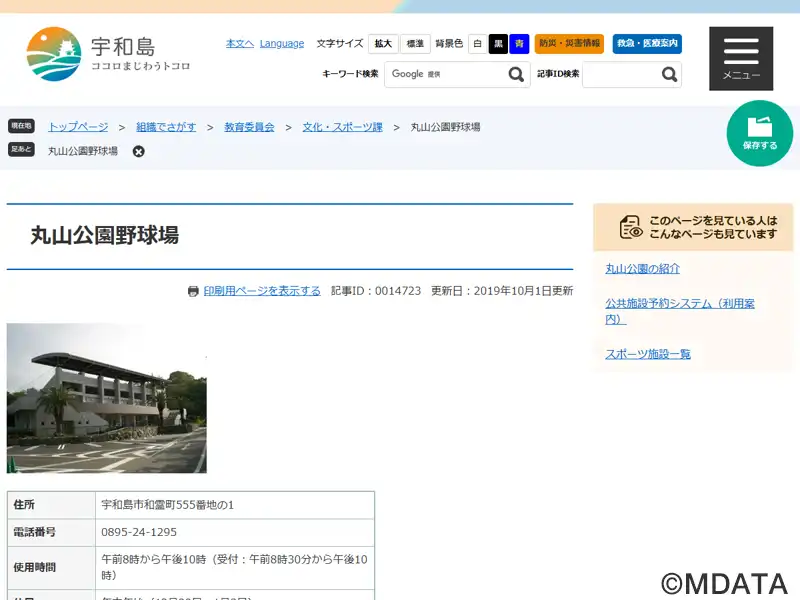Viewport: 800px width, 600px height.
Task: Go to 教育委員会 in breadcrumb
Action: pyautogui.click(x=249, y=127)
